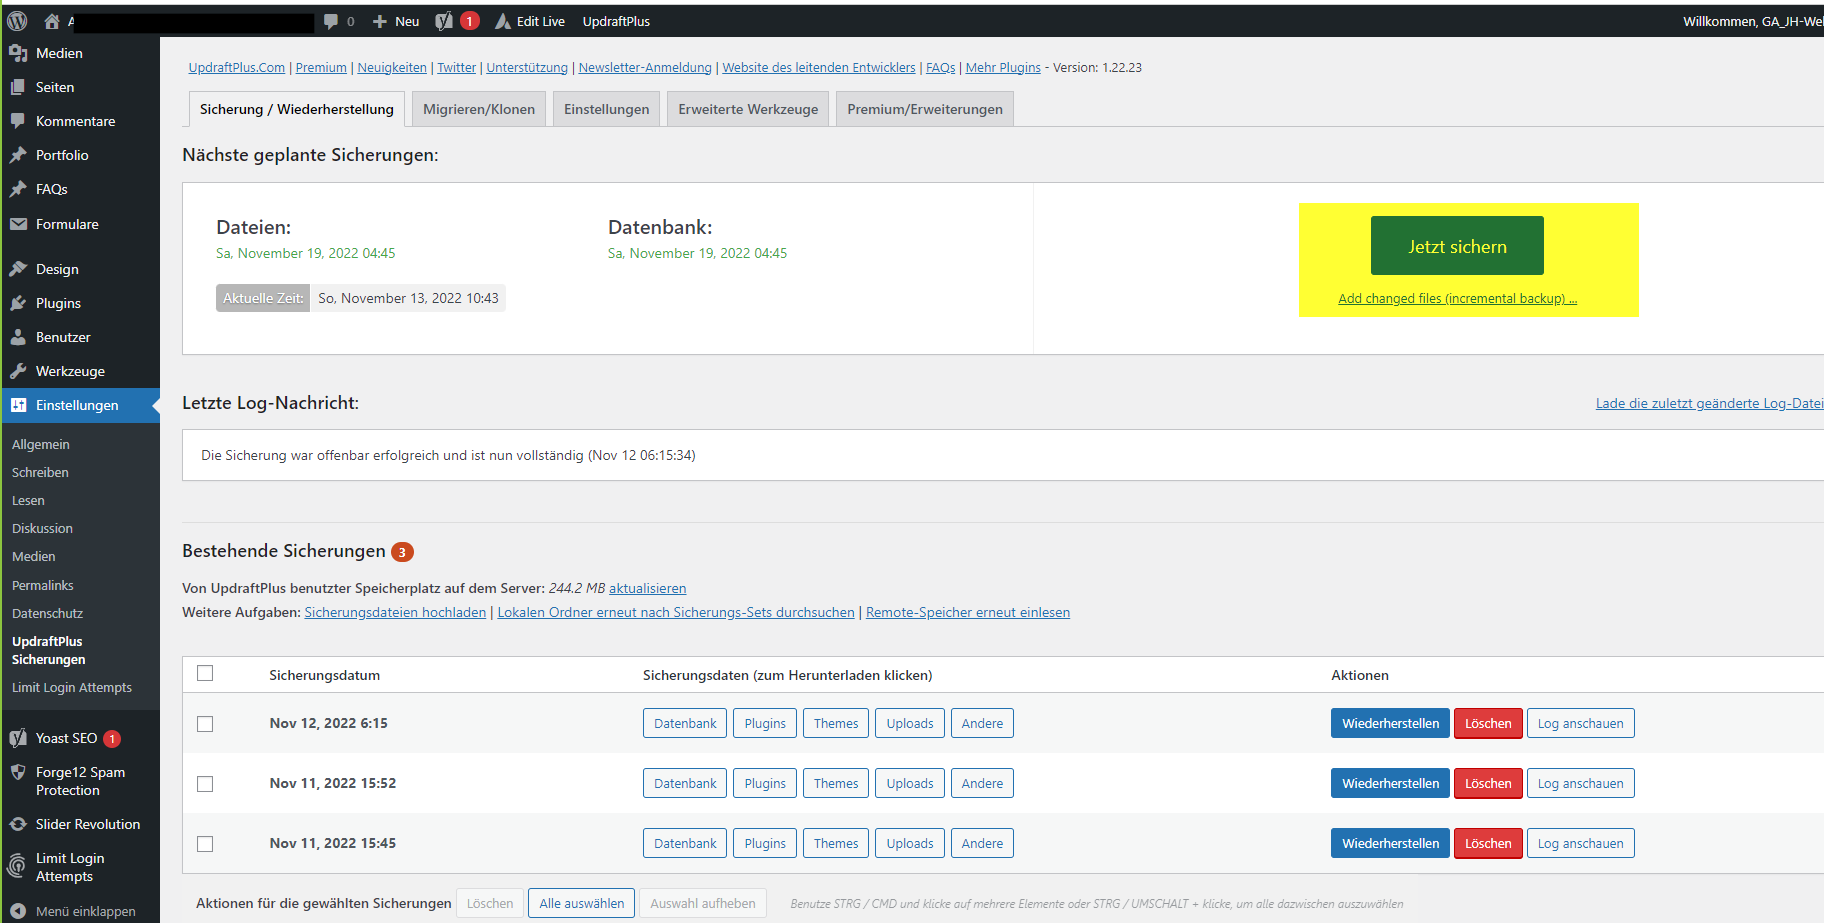Click Wiederherstellen for Nov 11, 2022 15:45

[1390, 843]
